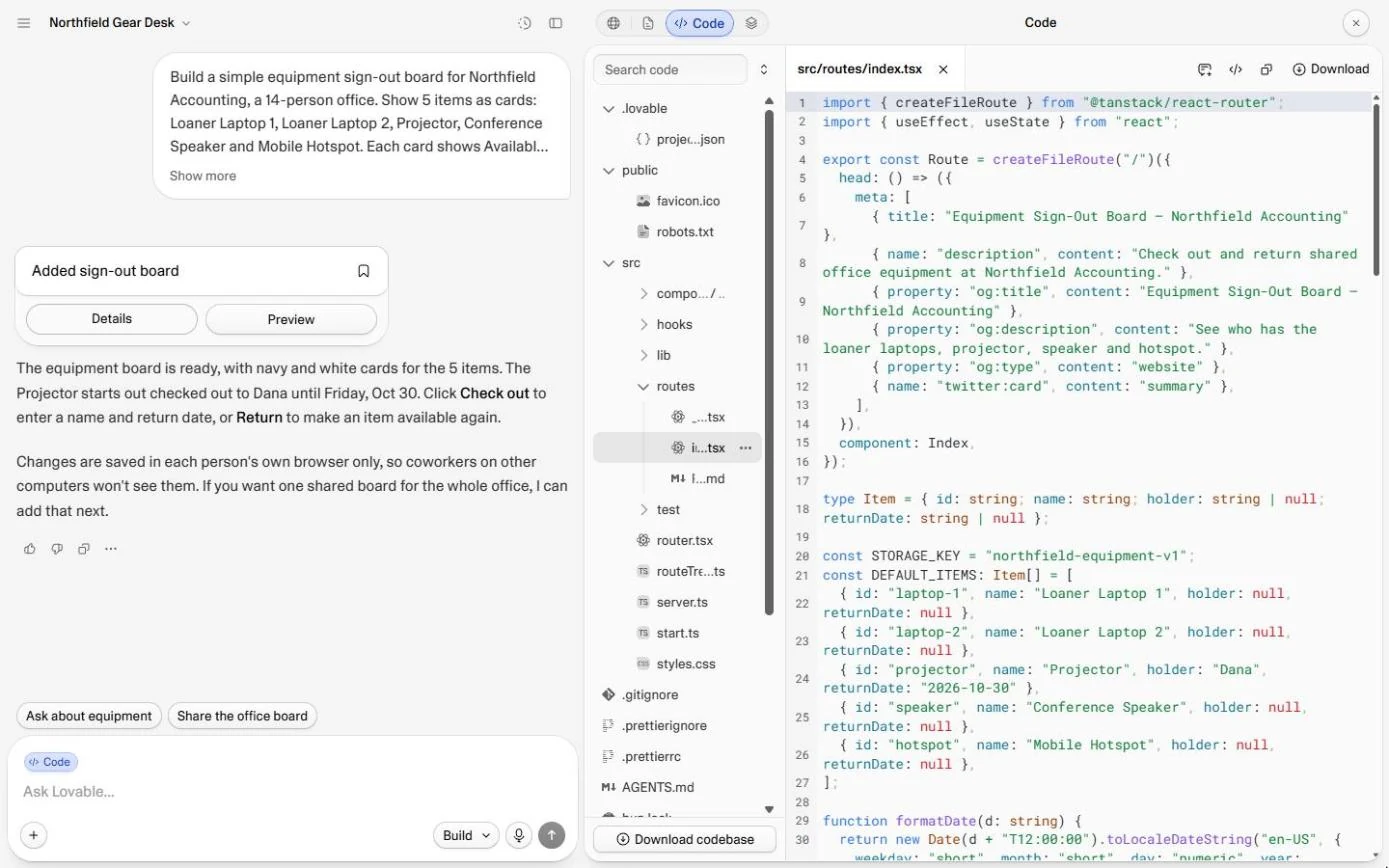
Task: Click Download codebase button
Action: (685, 839)
